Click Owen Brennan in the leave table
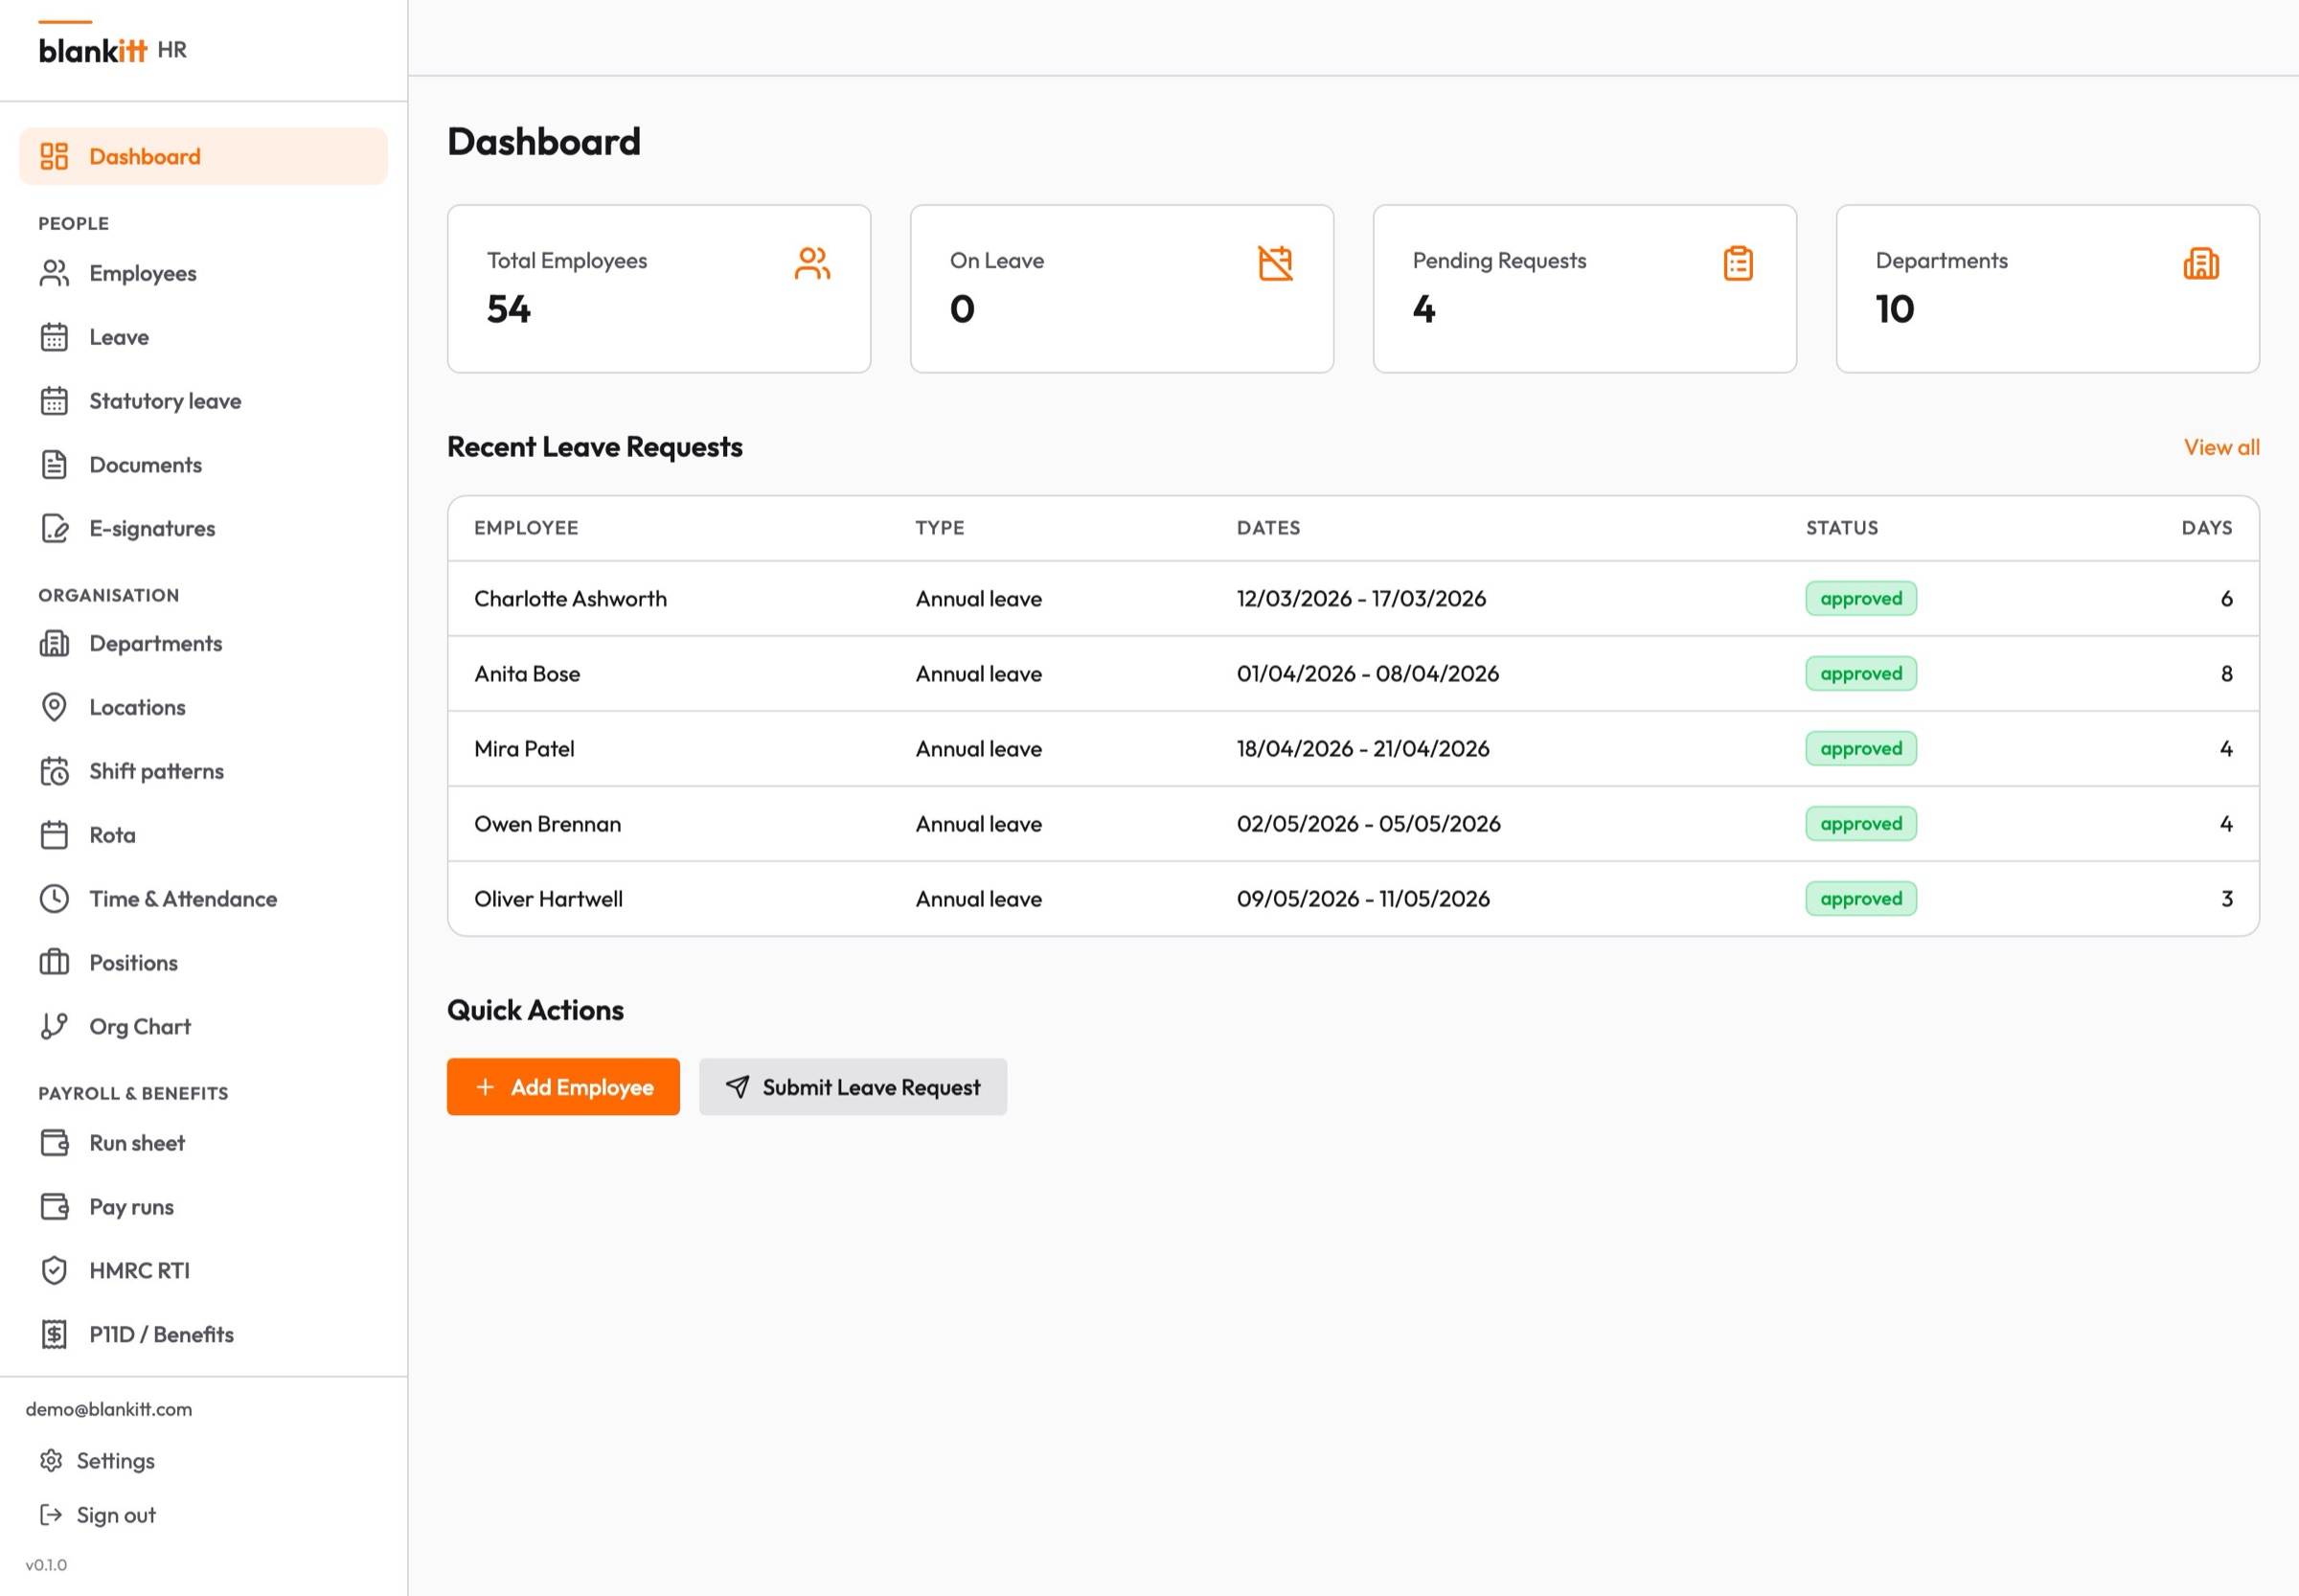Viewport: 2299px width, 1596px height. pos(547,823)
